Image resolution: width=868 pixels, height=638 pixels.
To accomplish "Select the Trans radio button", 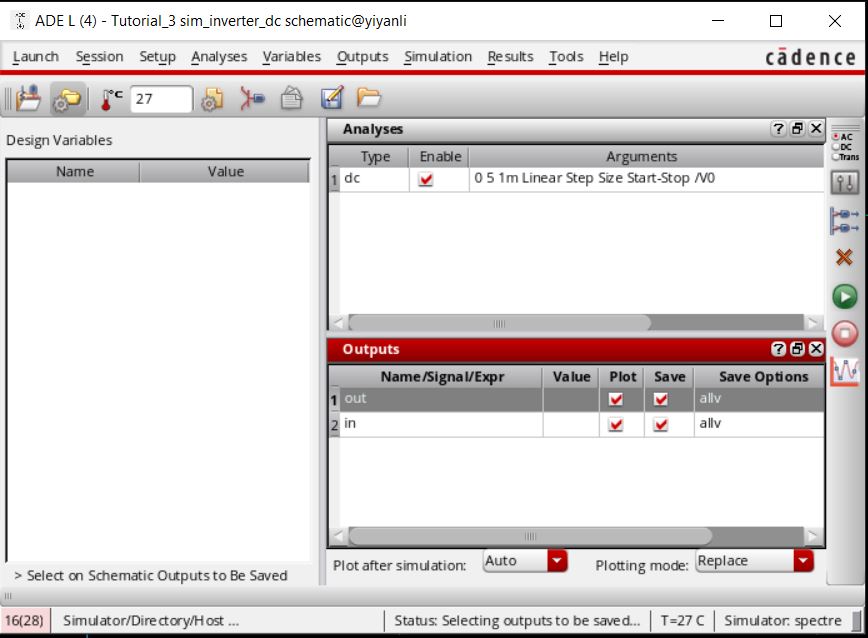I will [834, 157].
